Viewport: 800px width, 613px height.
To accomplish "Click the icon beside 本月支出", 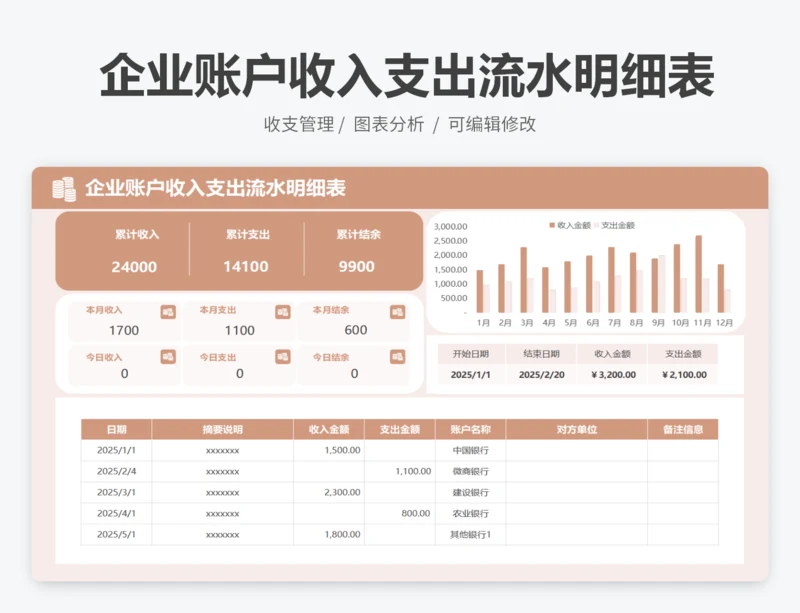I will 283,312.
